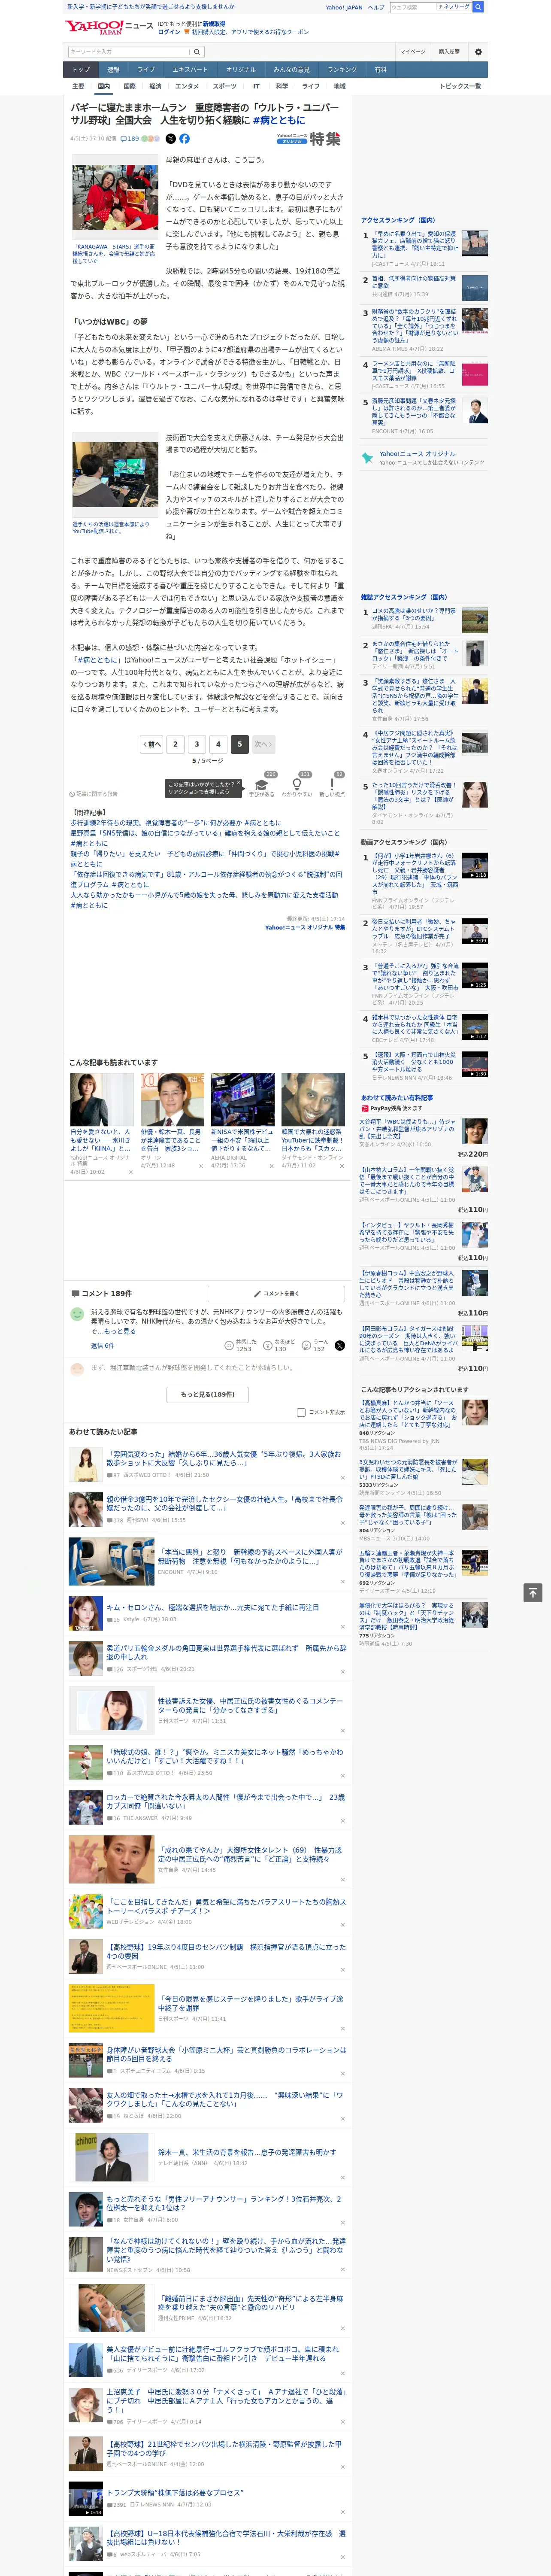Click the web search input field
The width and height of the screenshot is (551, 2576).
(412, 7)
